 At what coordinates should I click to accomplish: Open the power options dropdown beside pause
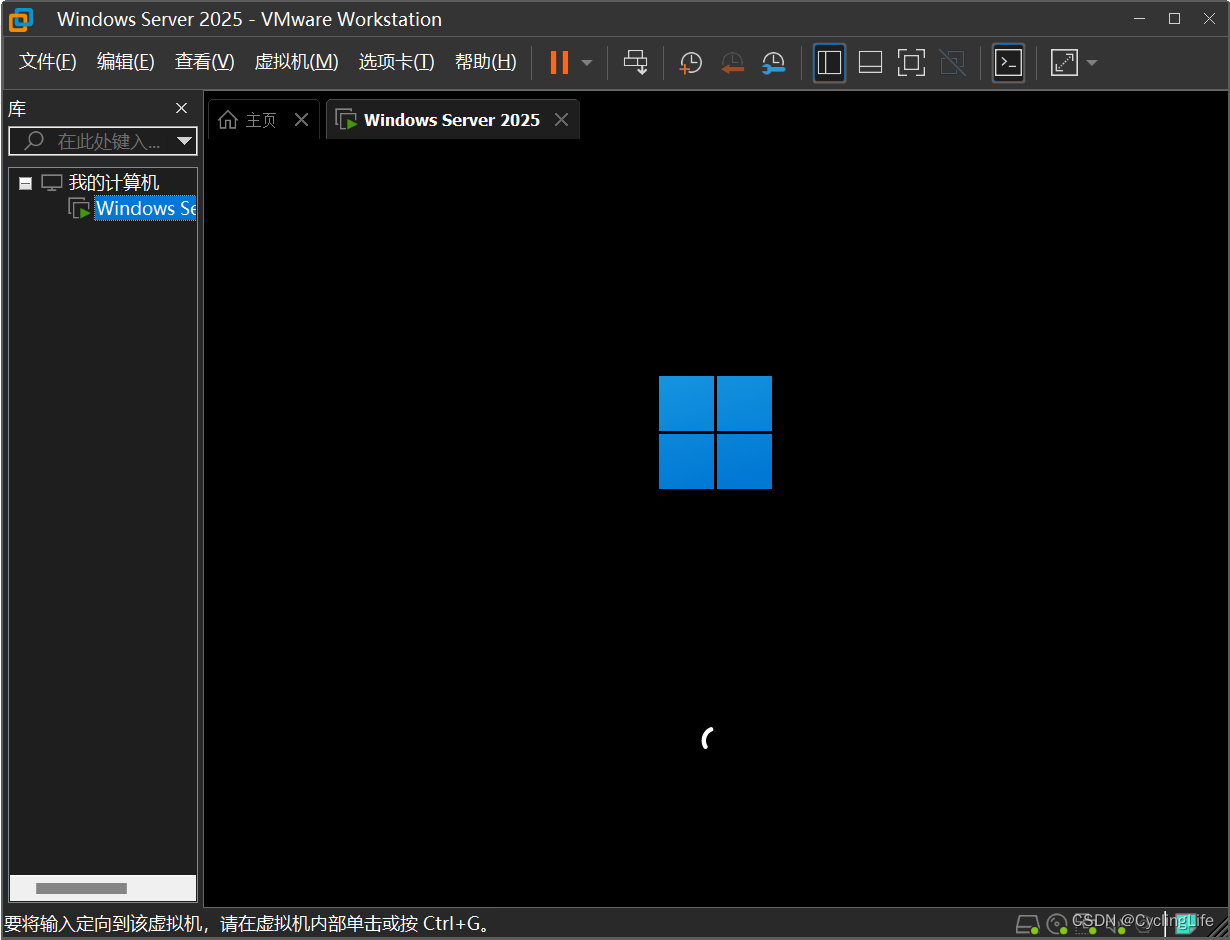point(587,63)
